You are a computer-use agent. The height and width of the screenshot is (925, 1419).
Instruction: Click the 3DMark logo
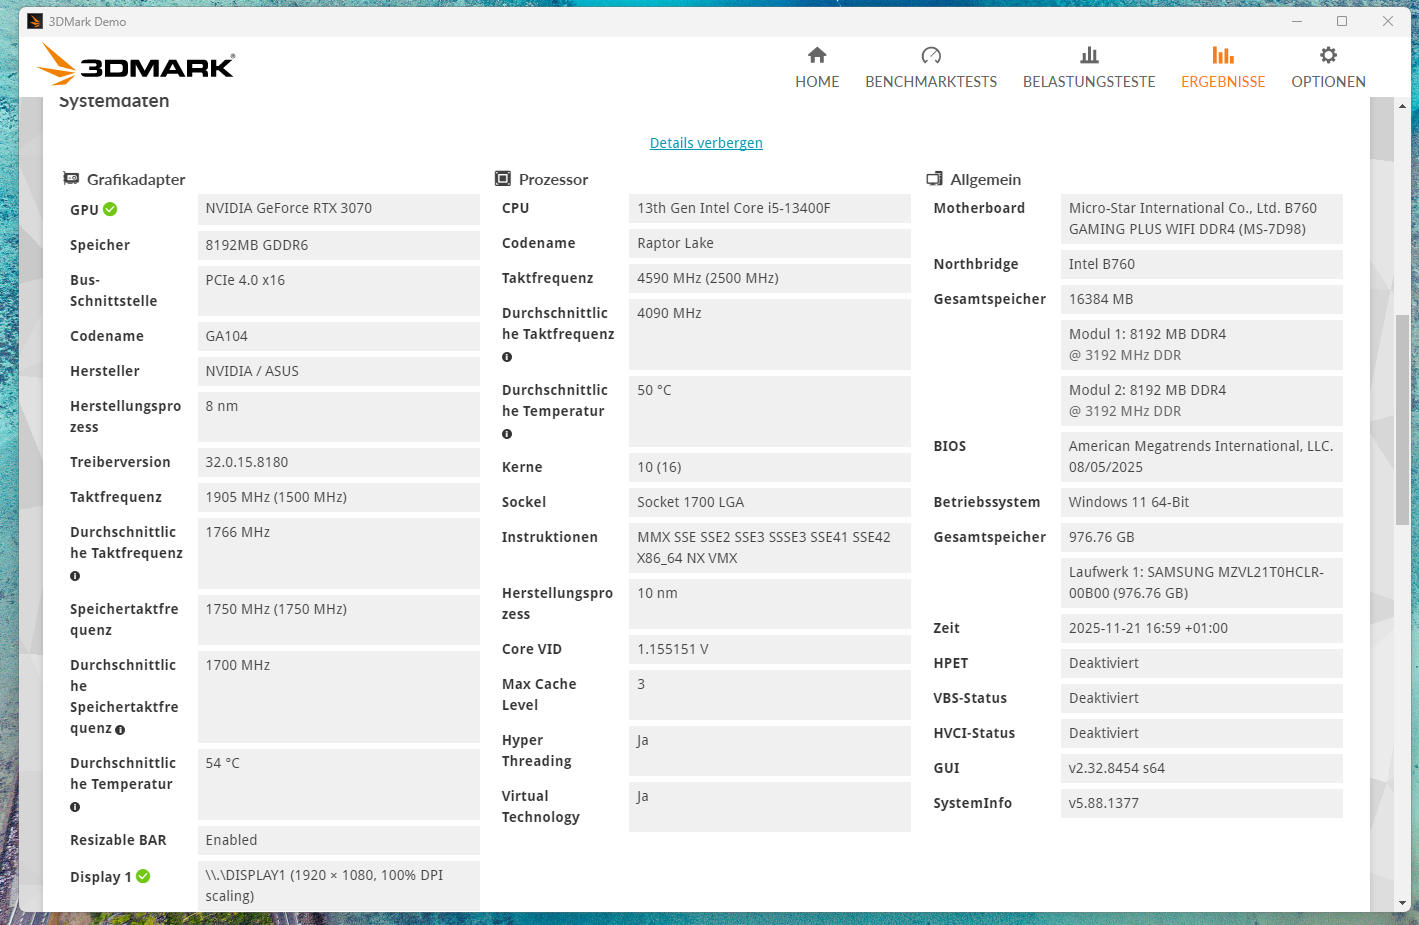pyautogui.click(x=136, y=65)
